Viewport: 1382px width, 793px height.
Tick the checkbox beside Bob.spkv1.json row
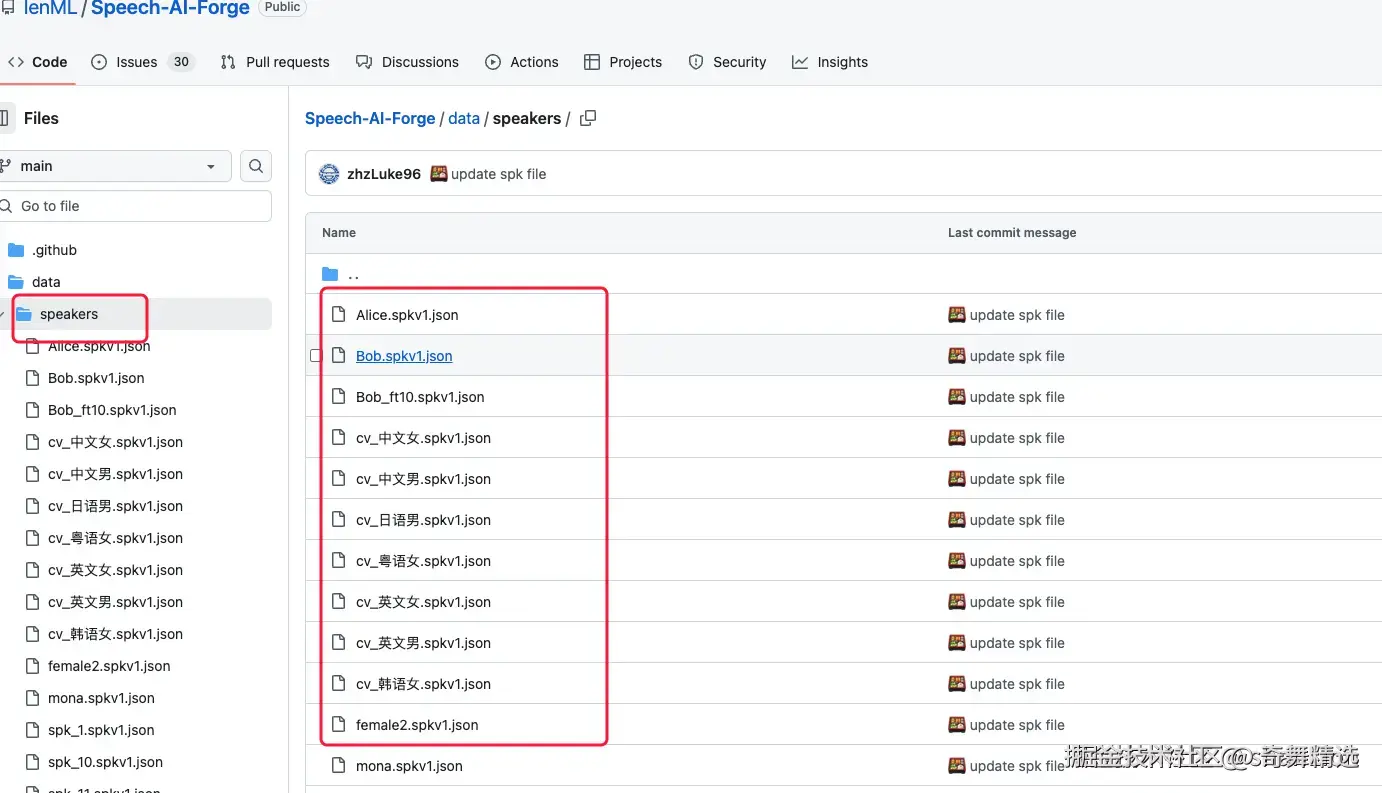(316, 356)
